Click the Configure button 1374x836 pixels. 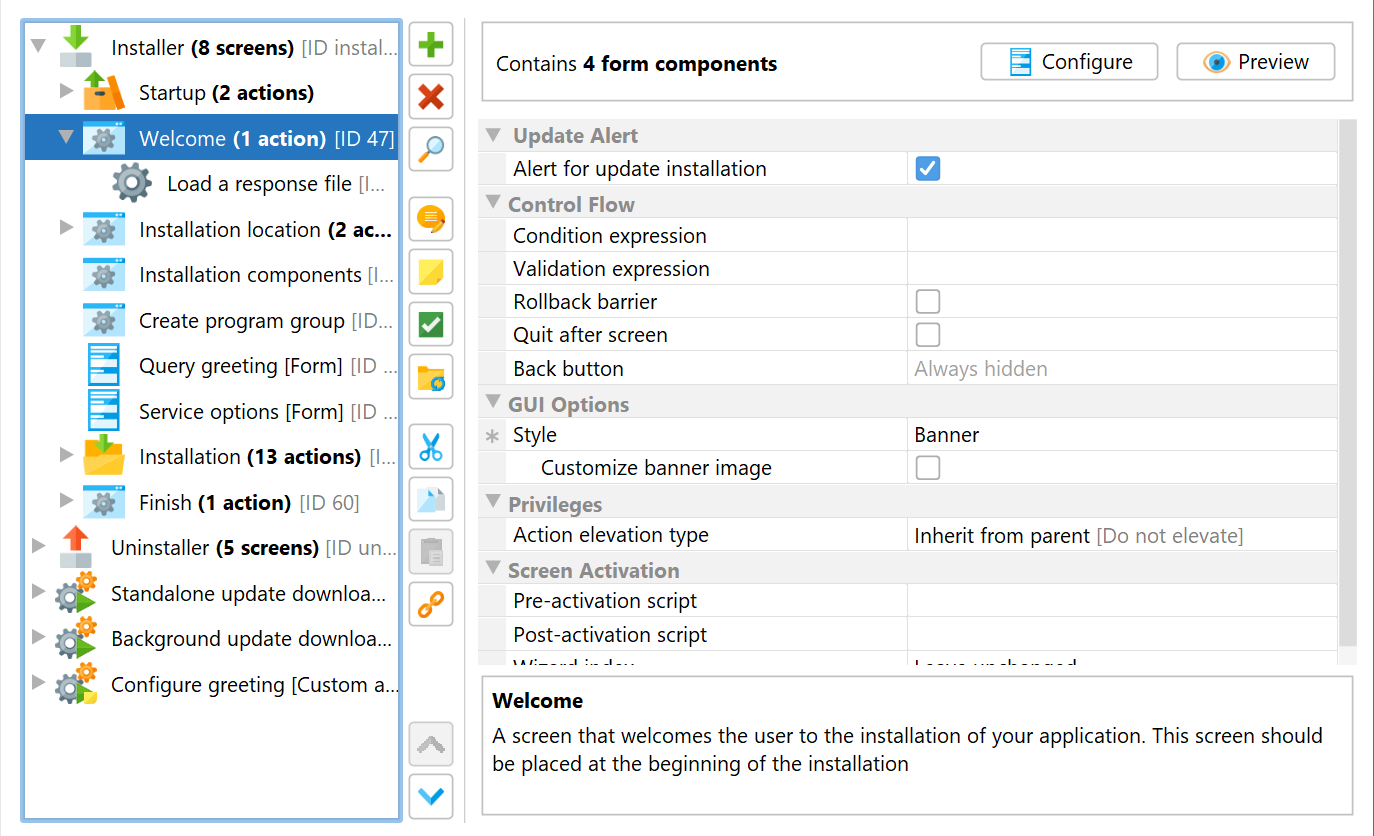(1069, 62)
